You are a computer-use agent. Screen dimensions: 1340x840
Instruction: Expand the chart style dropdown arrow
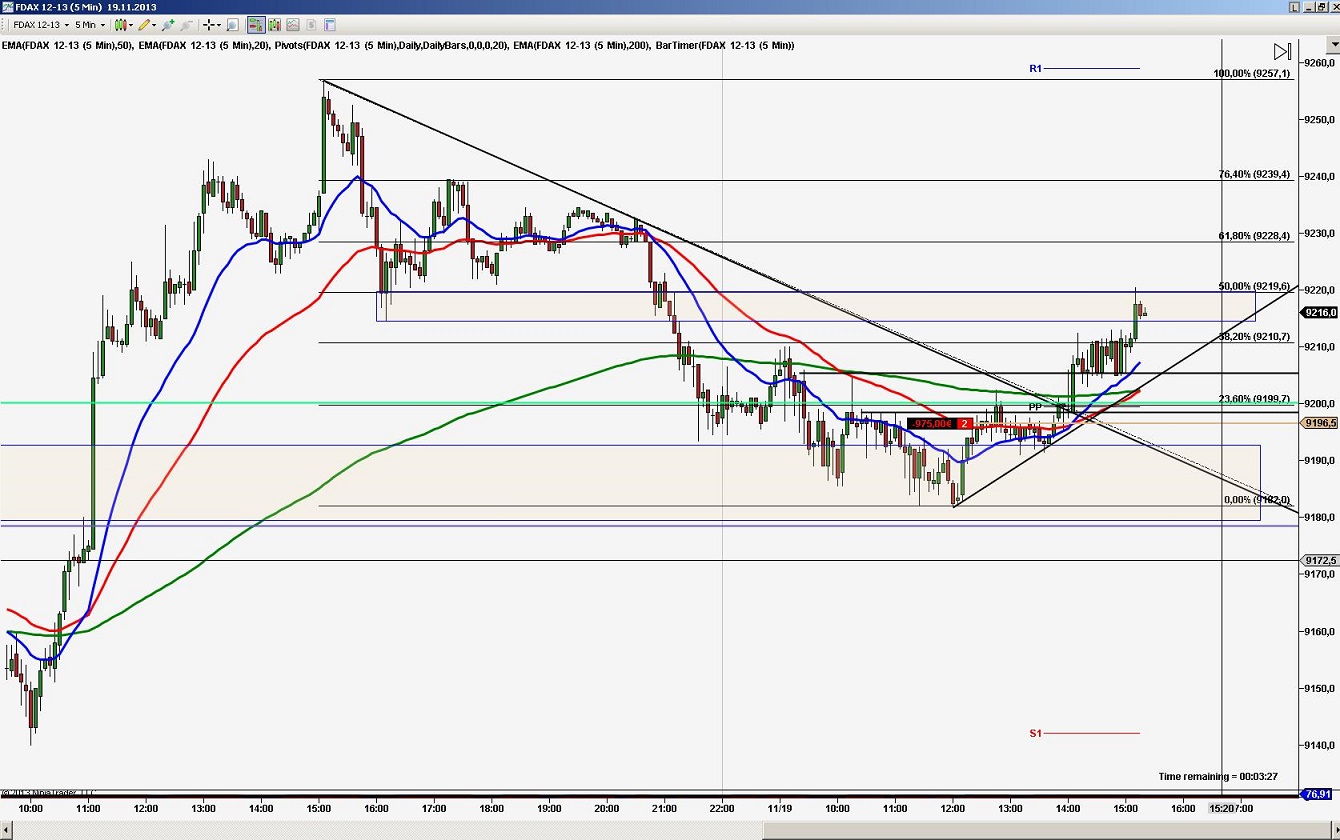(131, 25)
